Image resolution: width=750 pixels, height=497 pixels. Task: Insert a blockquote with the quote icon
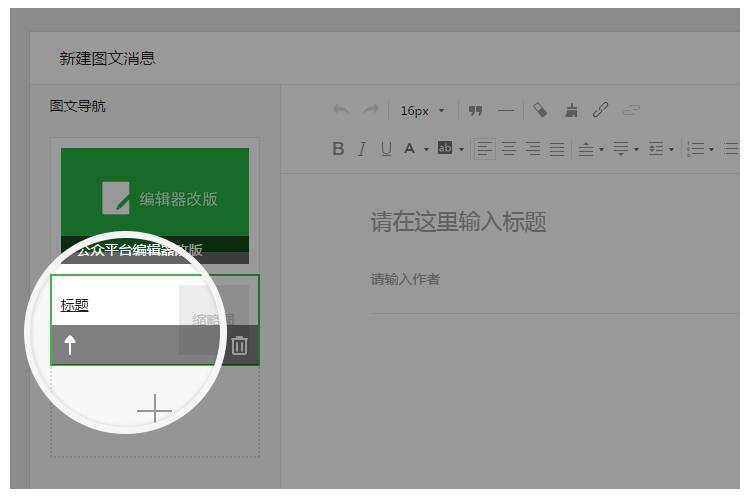click(x=476, y=110)
